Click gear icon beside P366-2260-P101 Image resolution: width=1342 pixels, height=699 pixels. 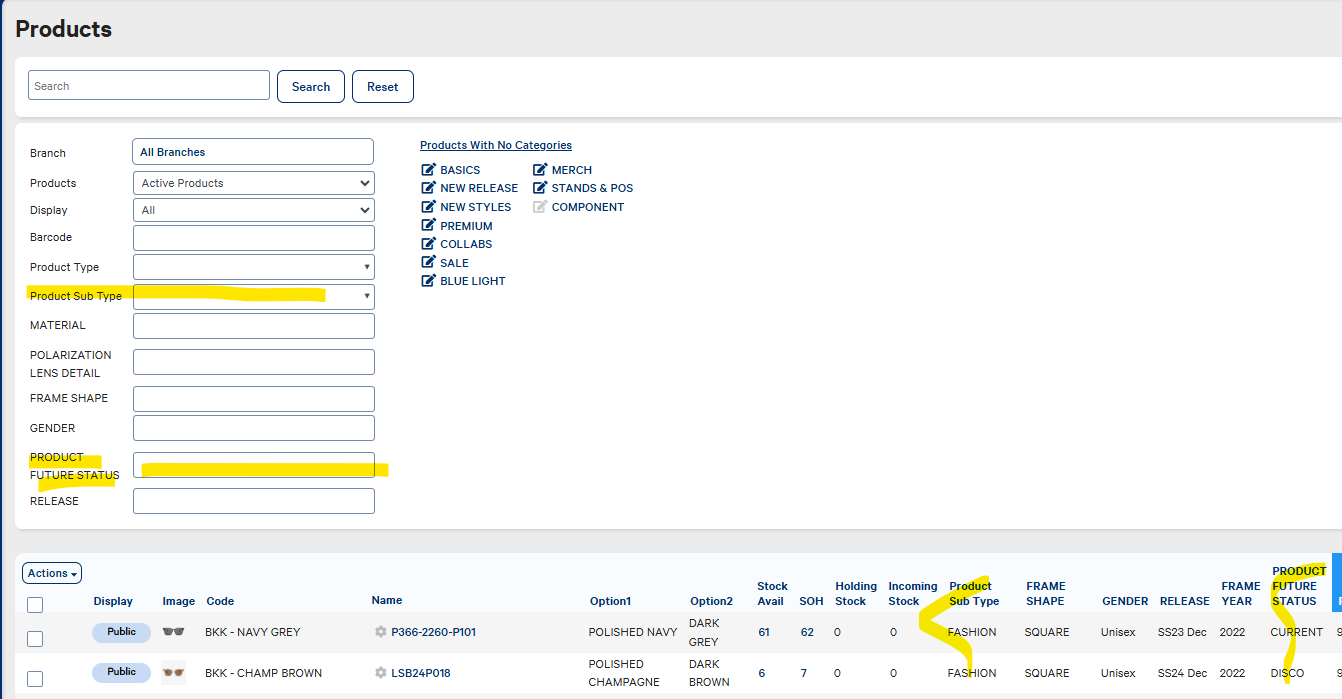(380, 632)
